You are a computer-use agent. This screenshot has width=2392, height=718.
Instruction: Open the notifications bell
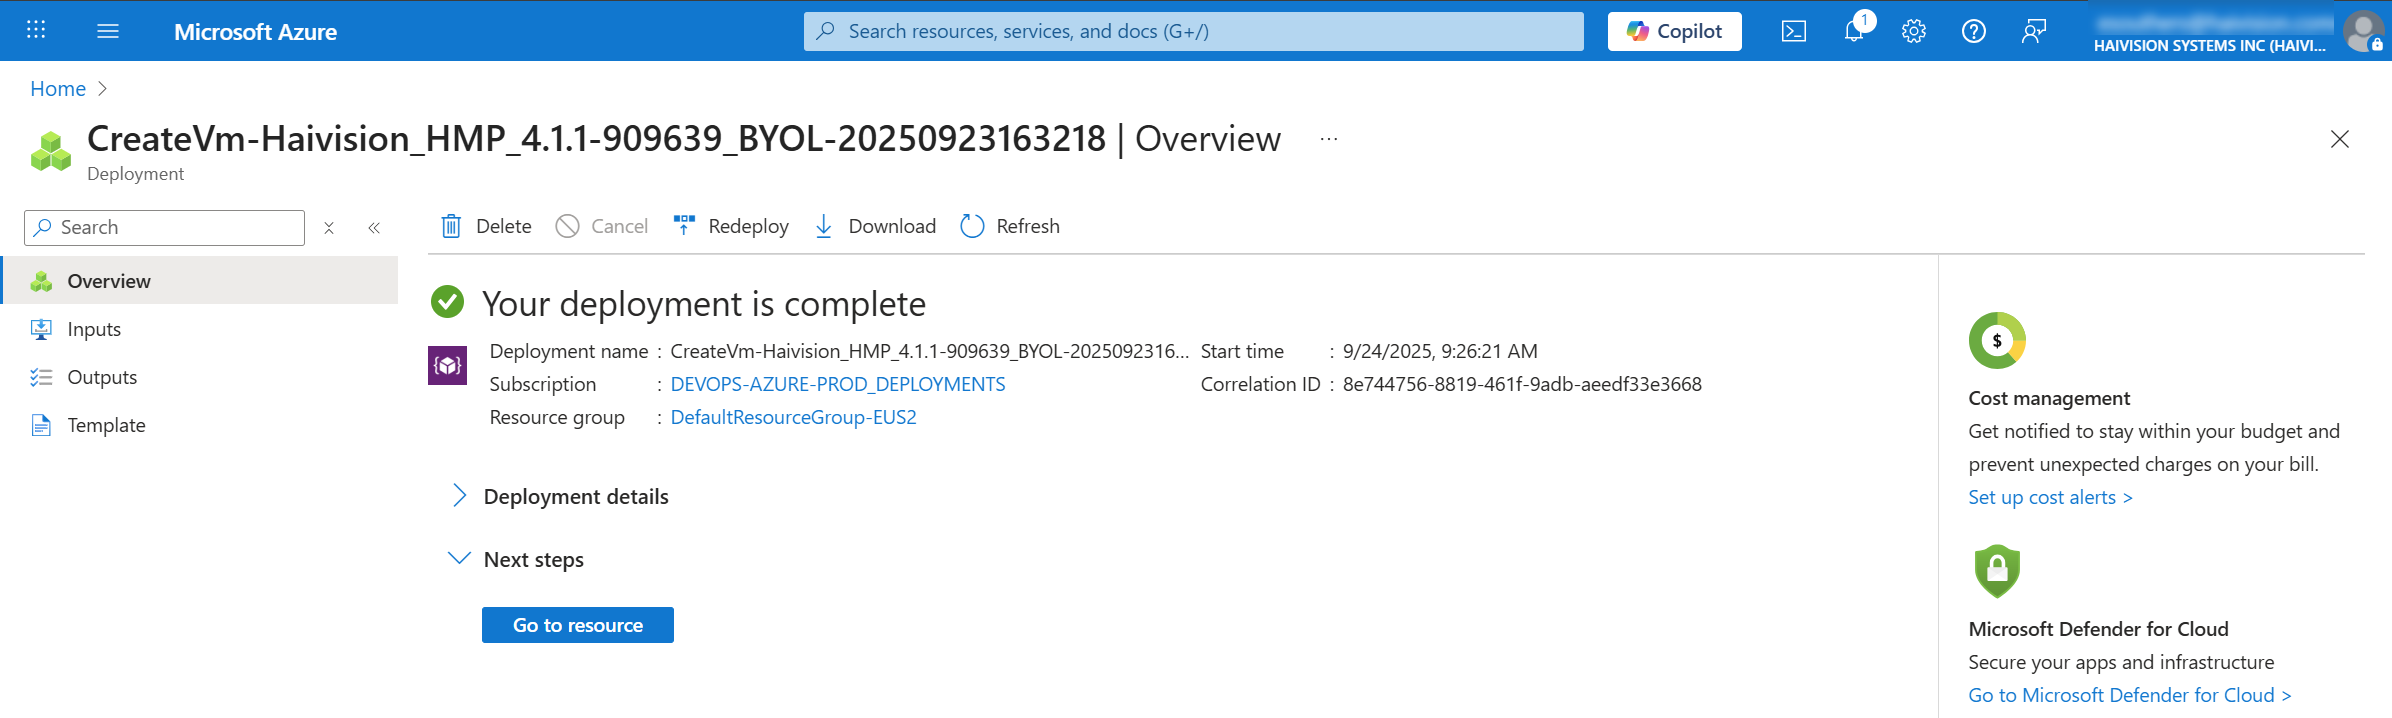click(x=1853, y=31)
